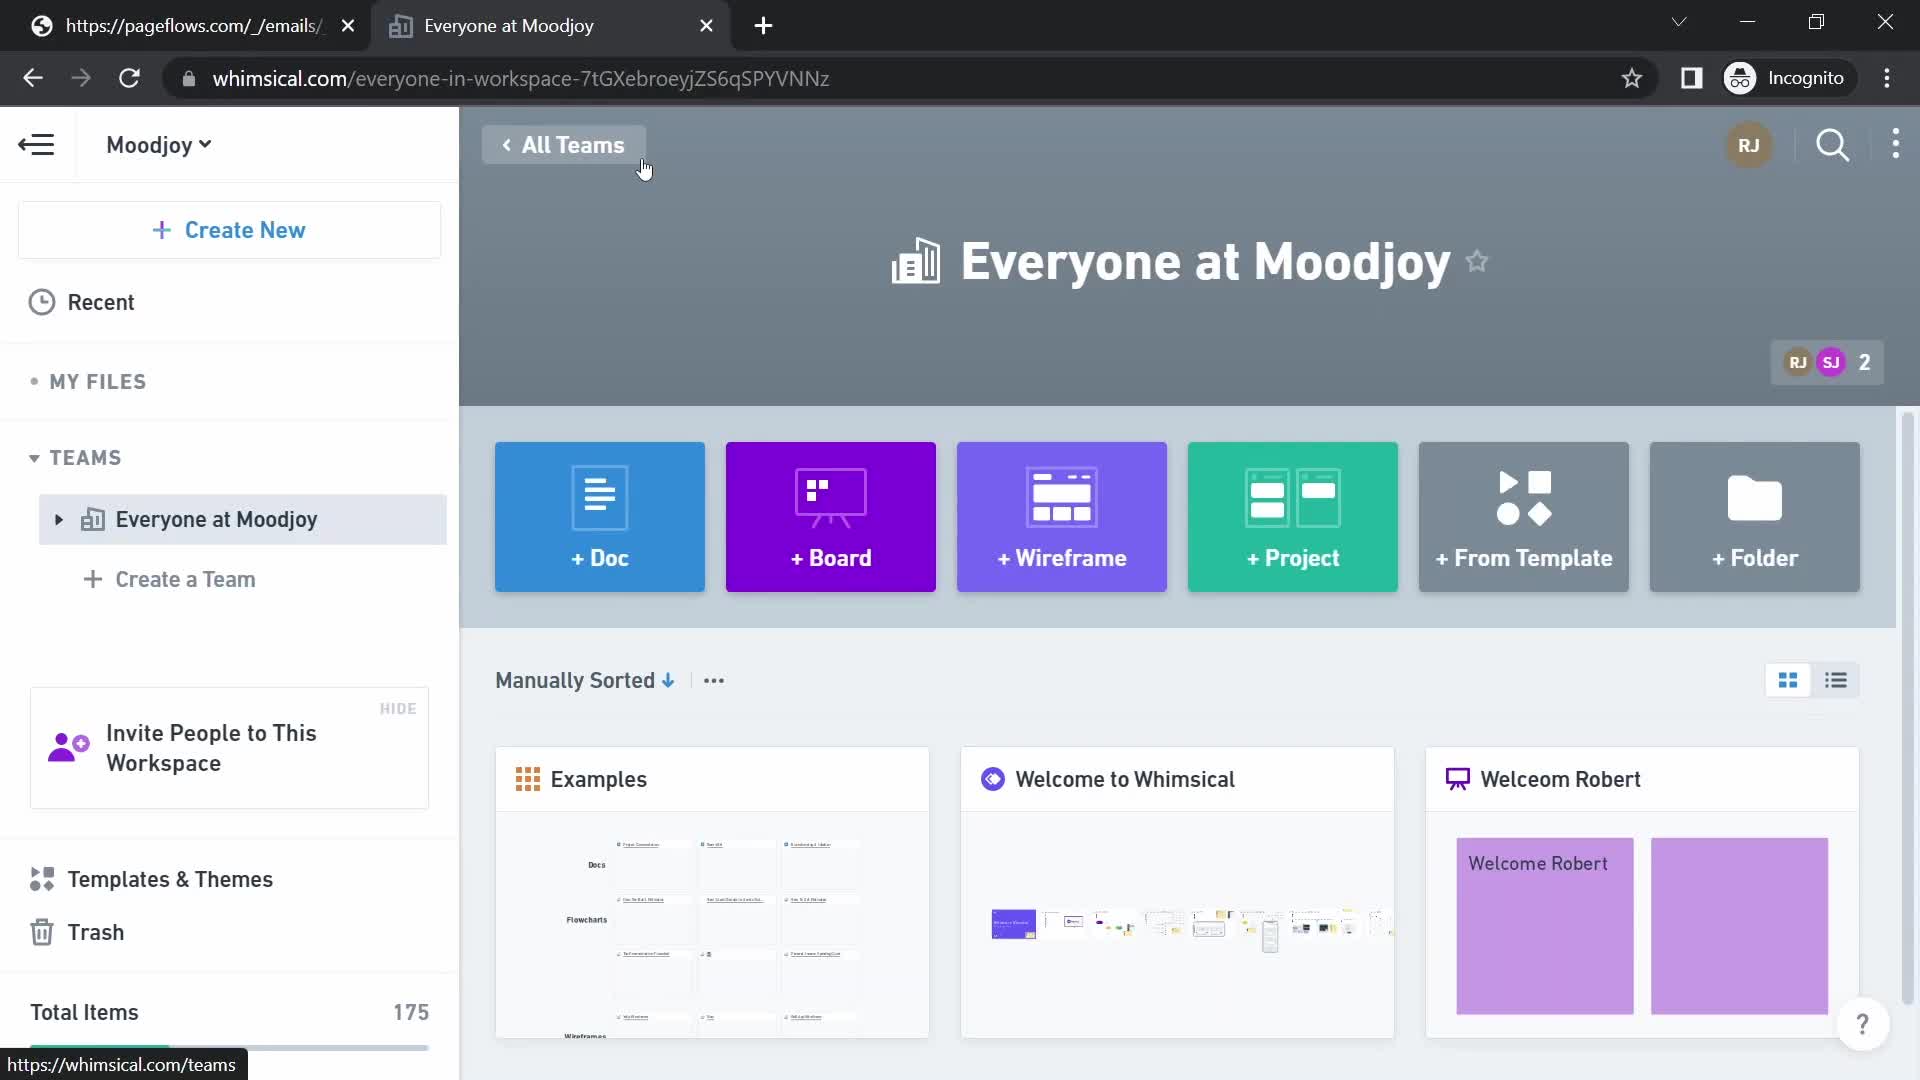The image size is (1920, 1080).
Task: Open the Chrome three-dot menu
Action: tap(1887, 78)
